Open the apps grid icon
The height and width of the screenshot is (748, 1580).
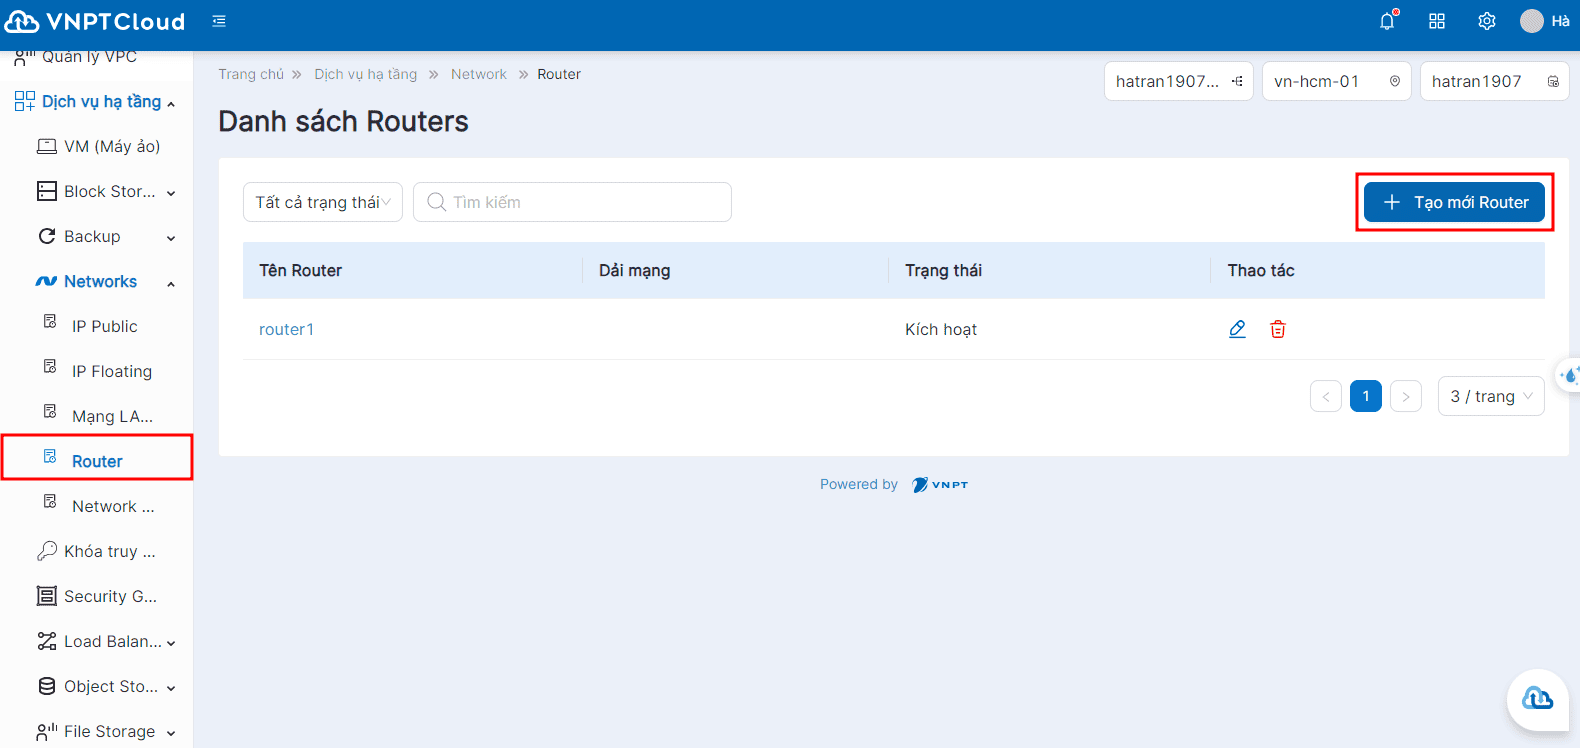point(1437,21)
